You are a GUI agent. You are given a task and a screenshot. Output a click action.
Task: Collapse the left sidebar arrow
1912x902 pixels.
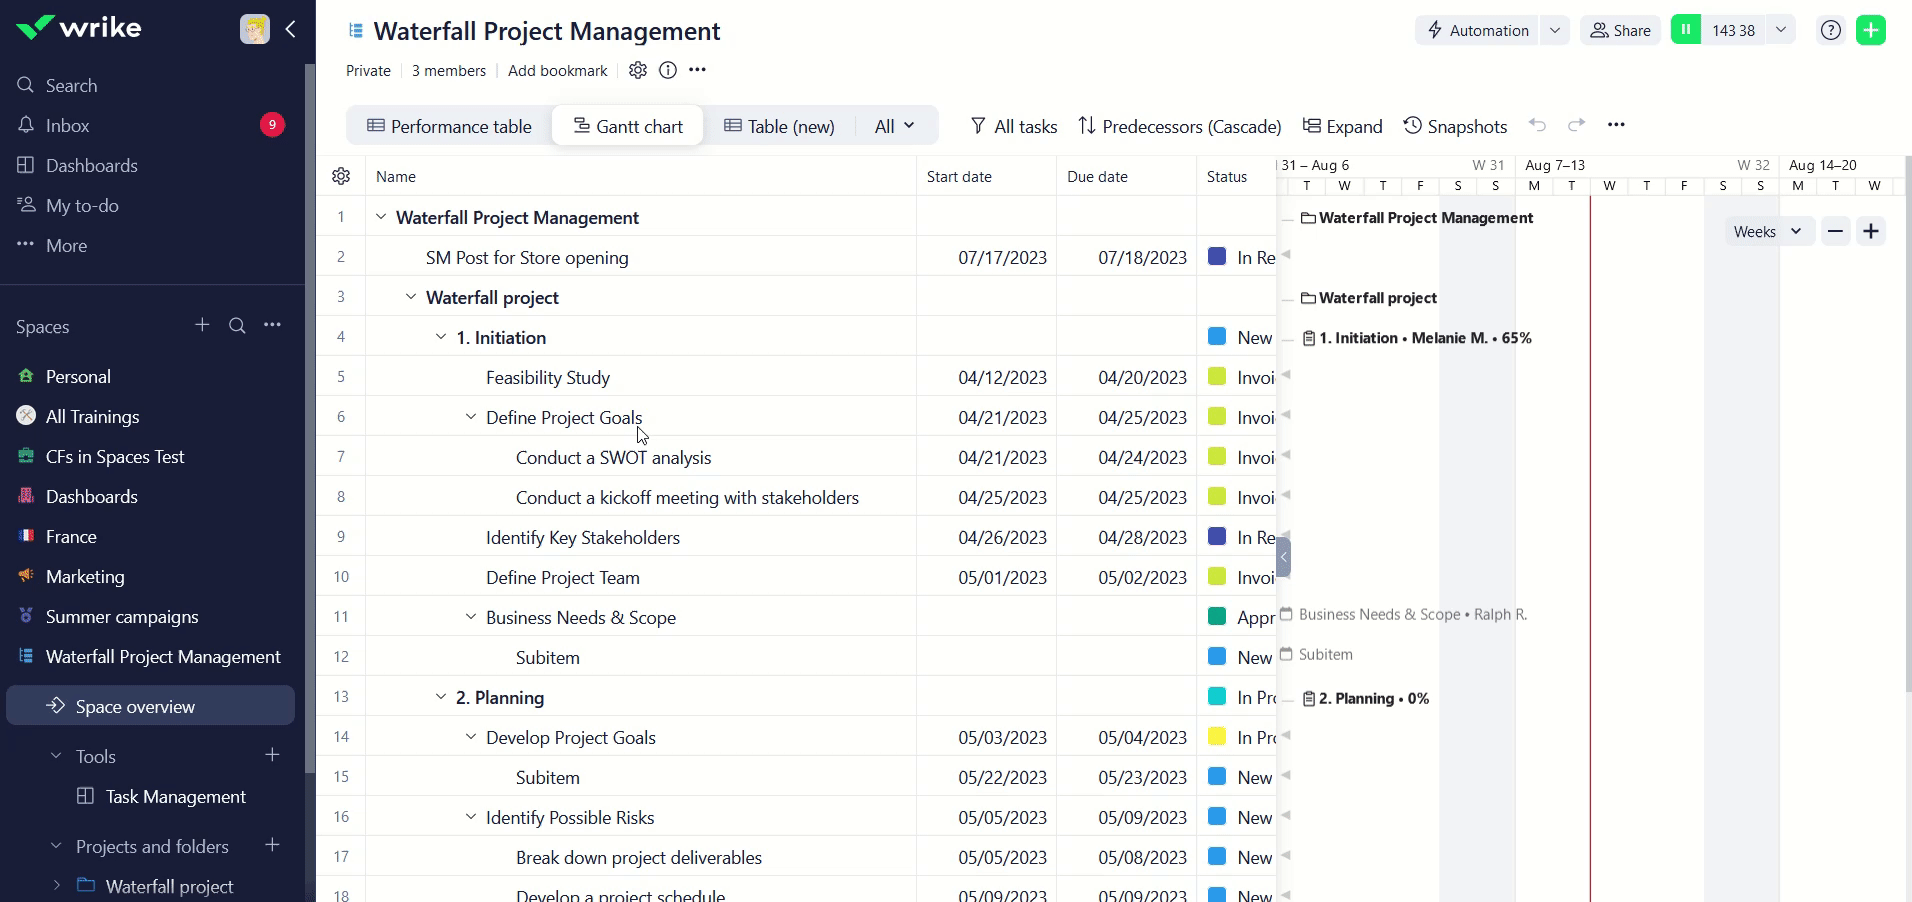pyautogui.click(x=291, y=29)
